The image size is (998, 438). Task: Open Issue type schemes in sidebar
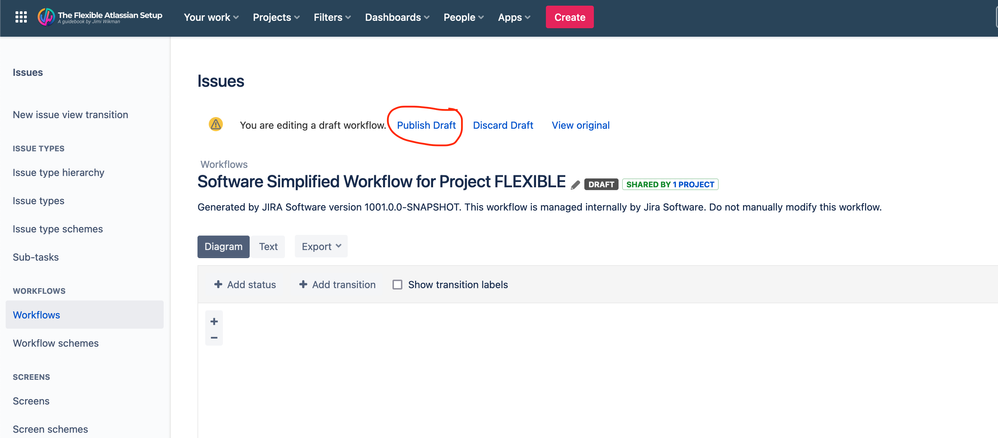[58, 229]
